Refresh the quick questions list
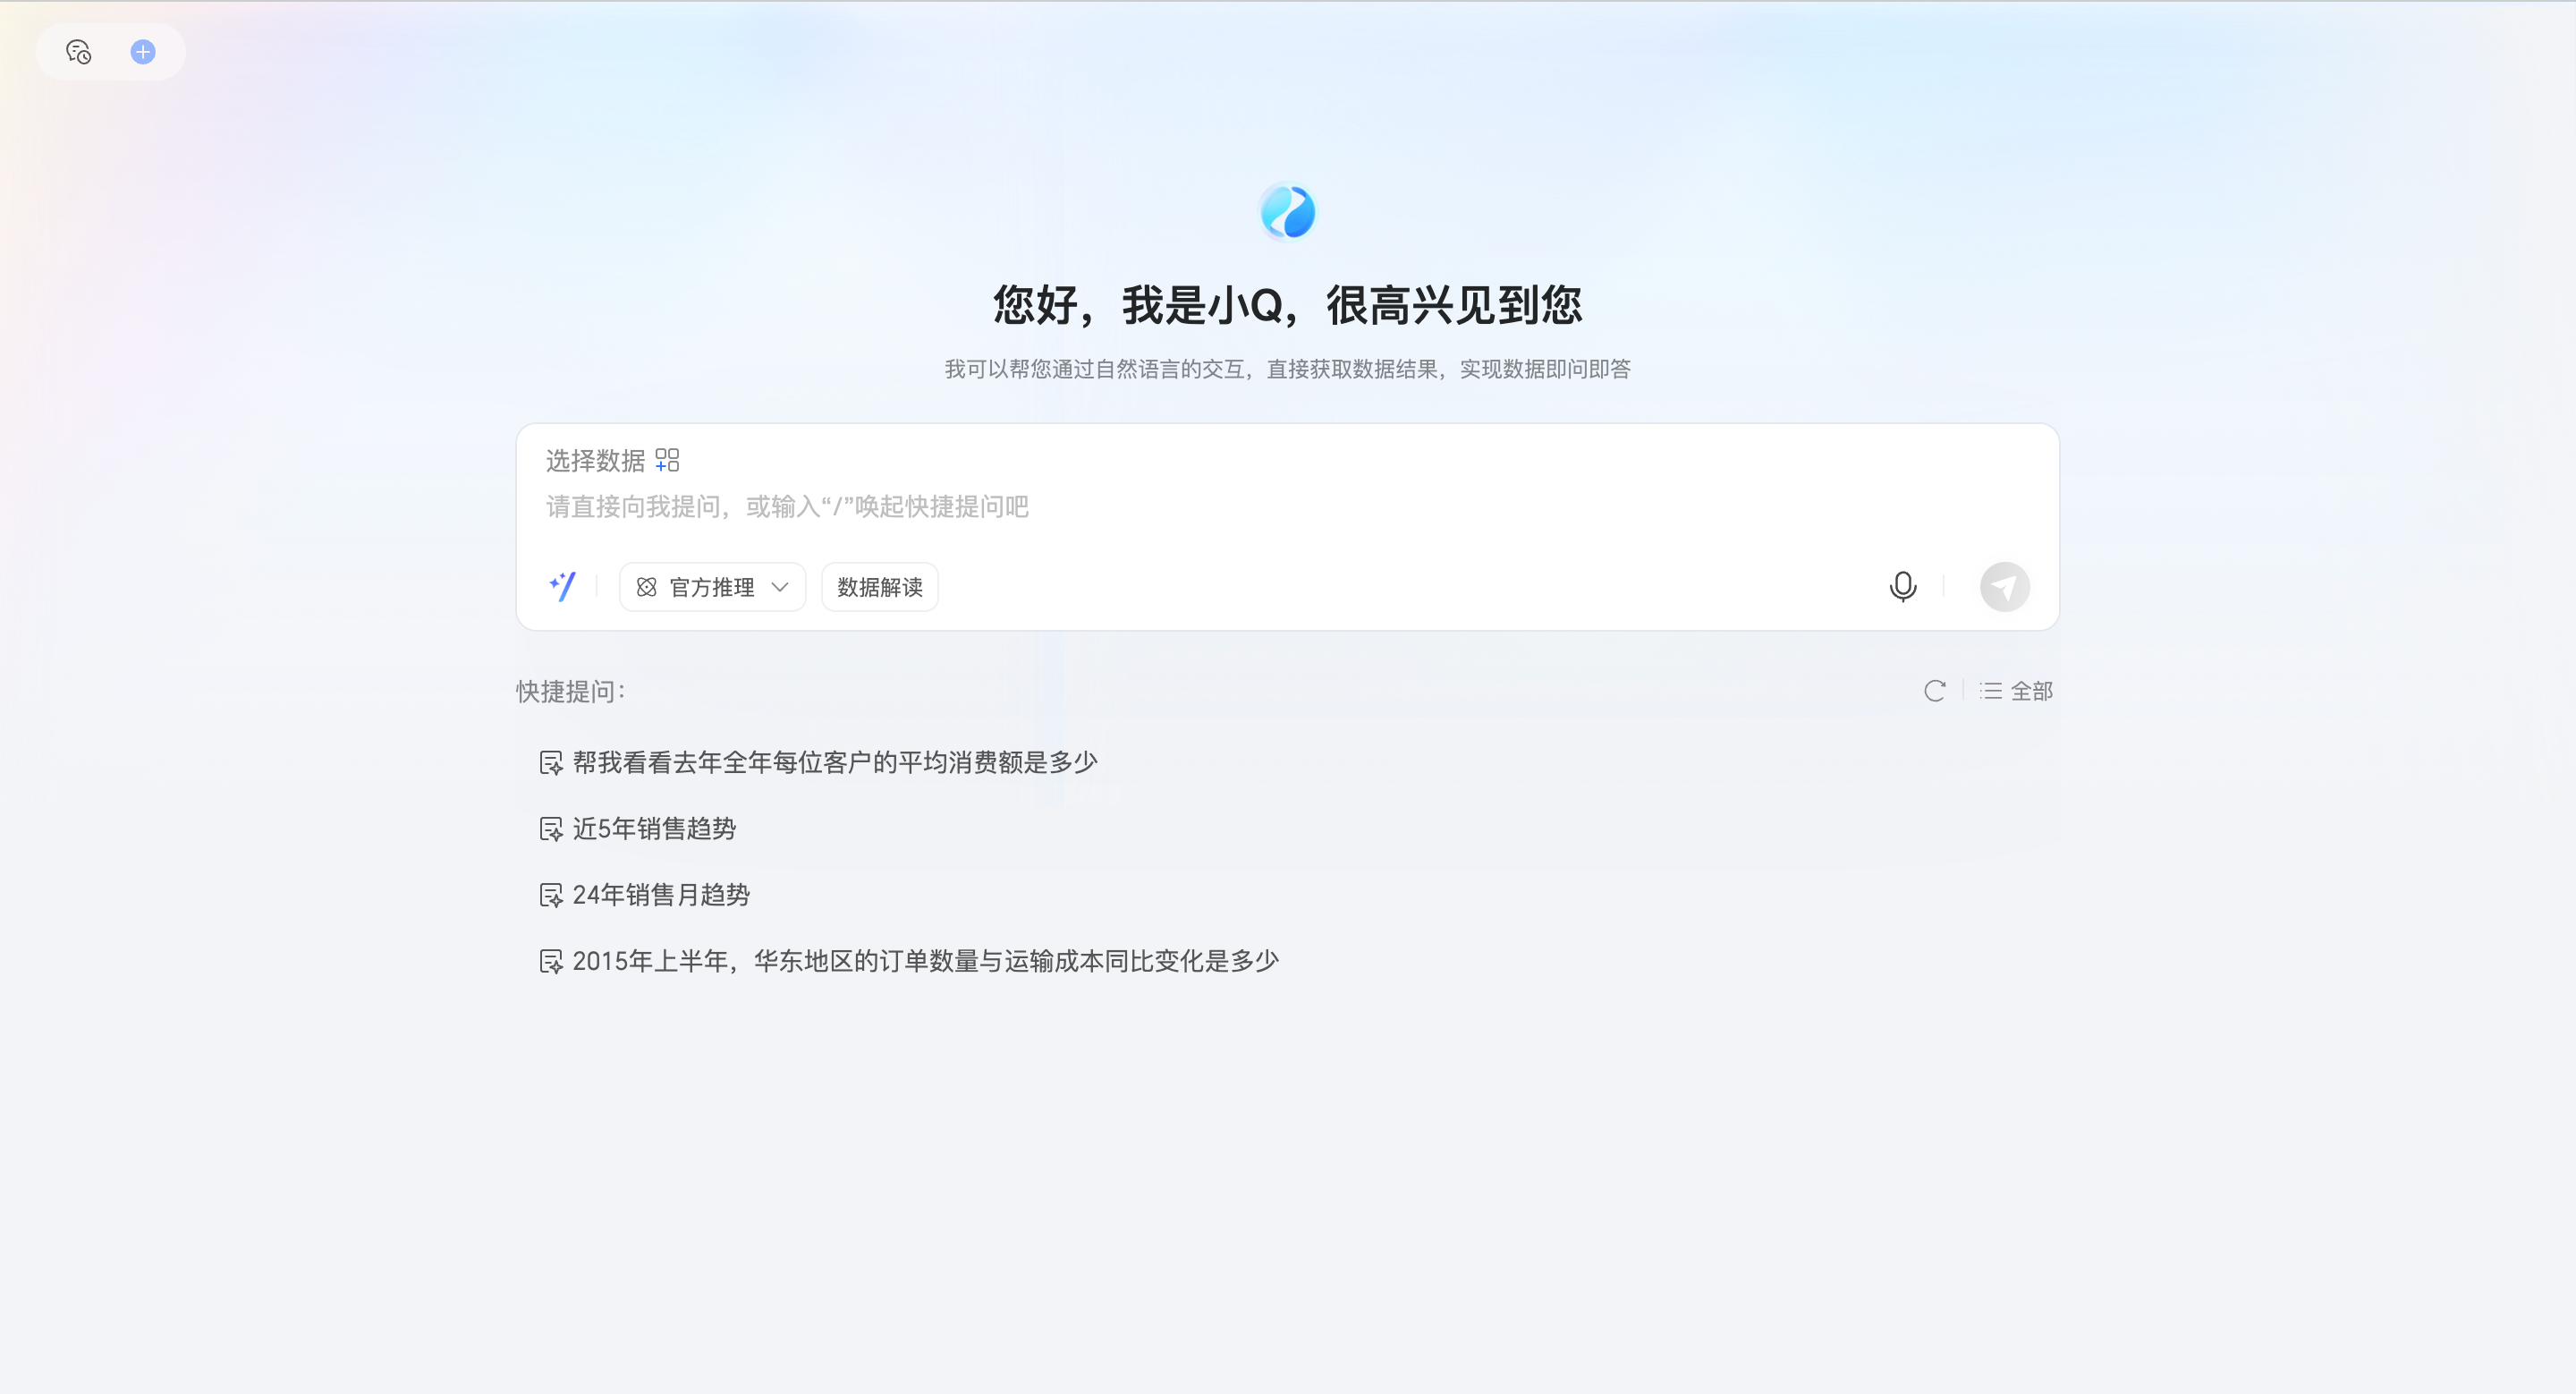Viewport: 2576px width, 1394px height. coord(1934,691)
